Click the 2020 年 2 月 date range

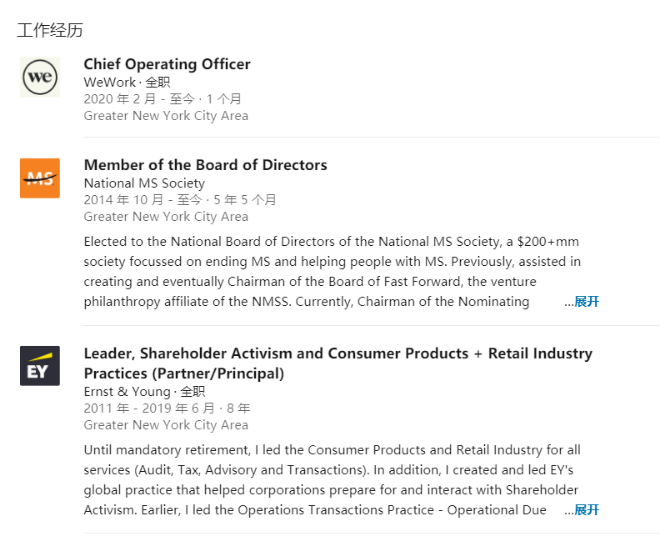[x=162, y=99]
